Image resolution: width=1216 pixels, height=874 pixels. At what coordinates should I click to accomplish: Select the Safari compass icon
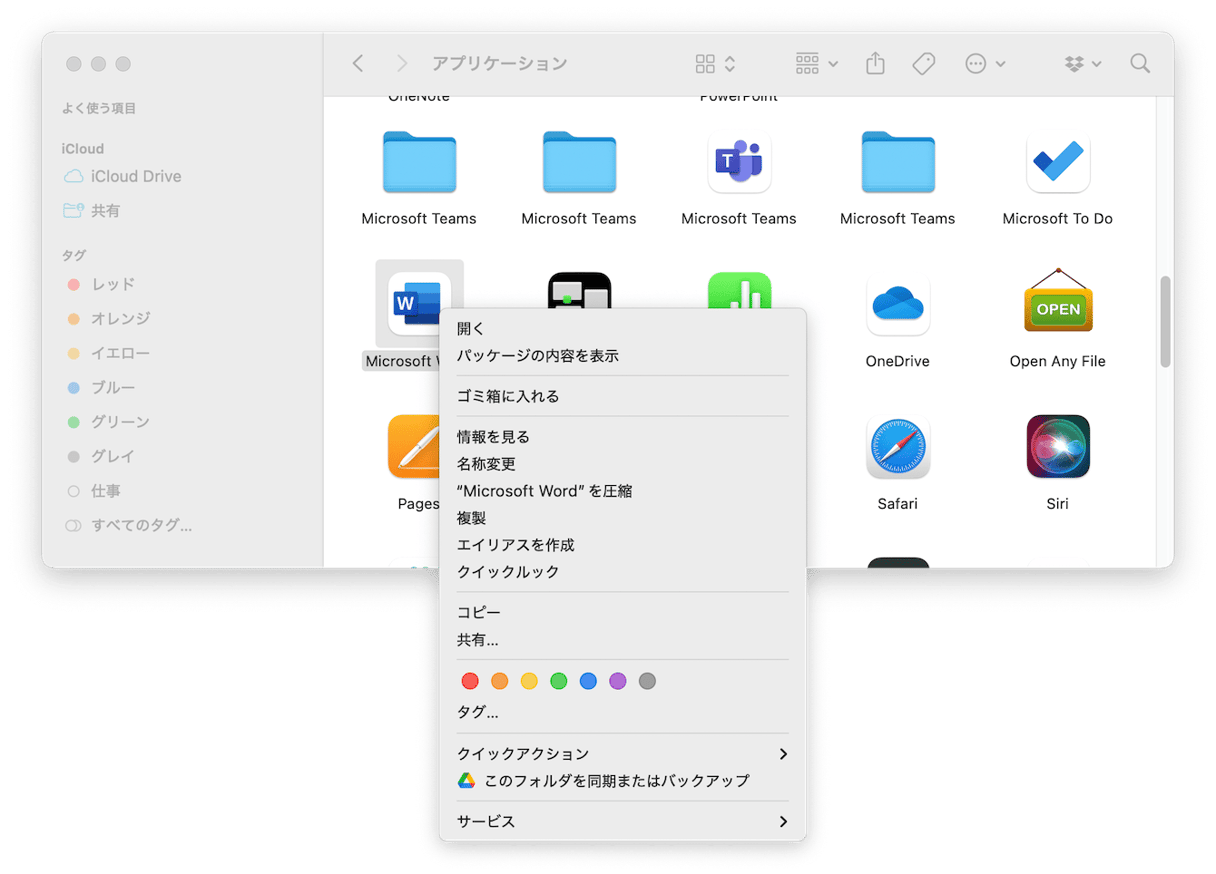click(x=897, y=447)
